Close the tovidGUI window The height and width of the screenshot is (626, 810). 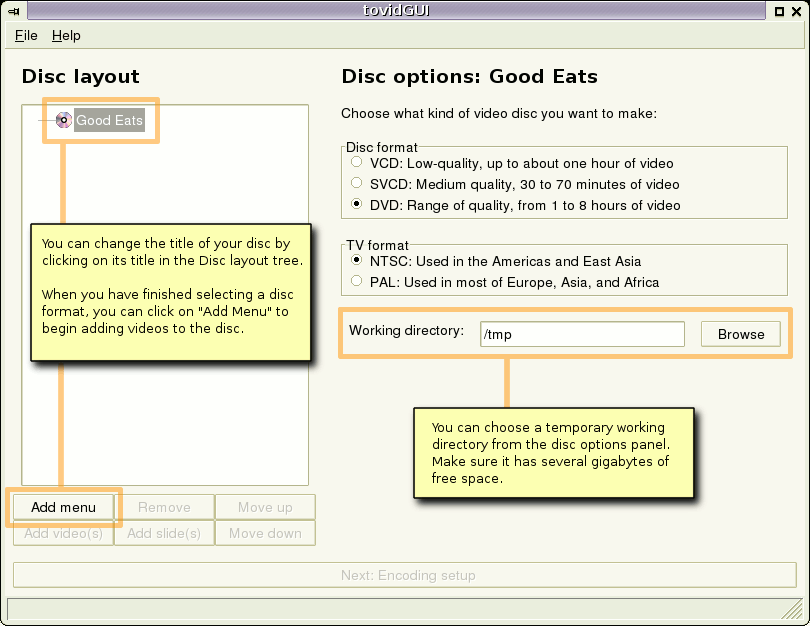pyautogui.click(x=797, y=11)
